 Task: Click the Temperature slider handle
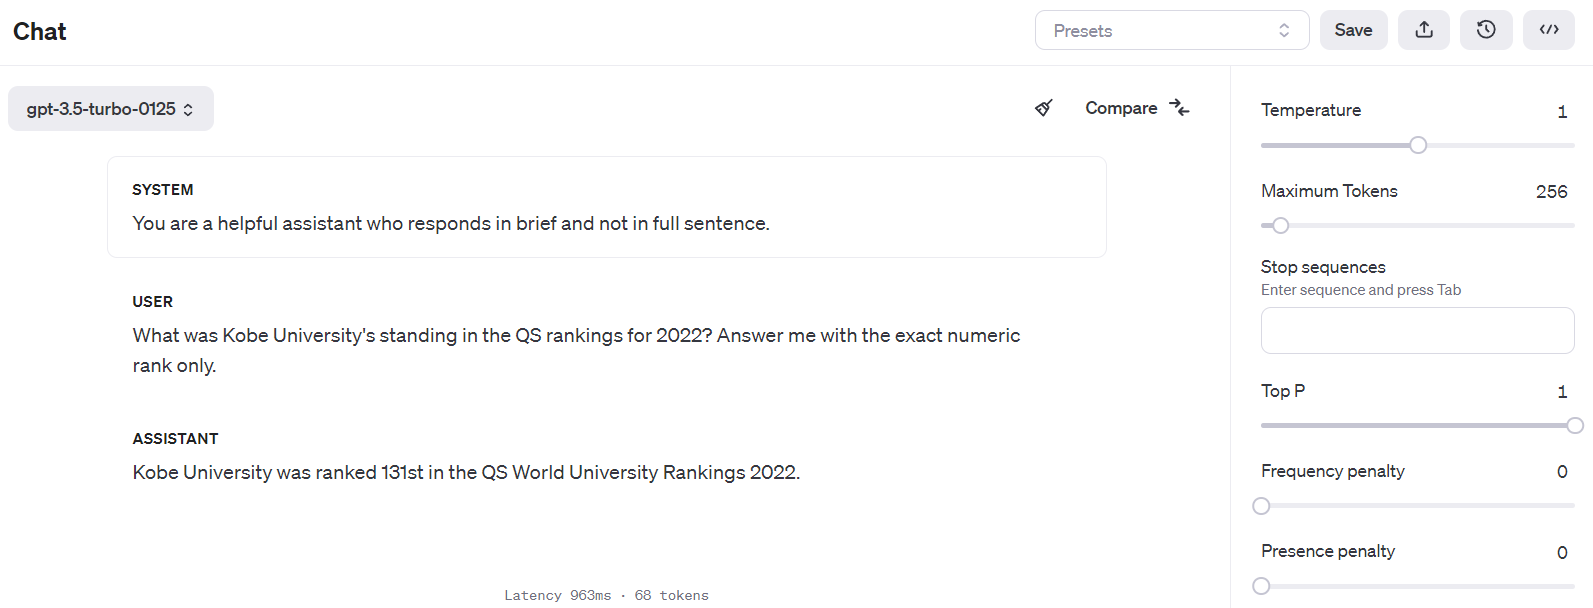click(x=1418, y=145)
